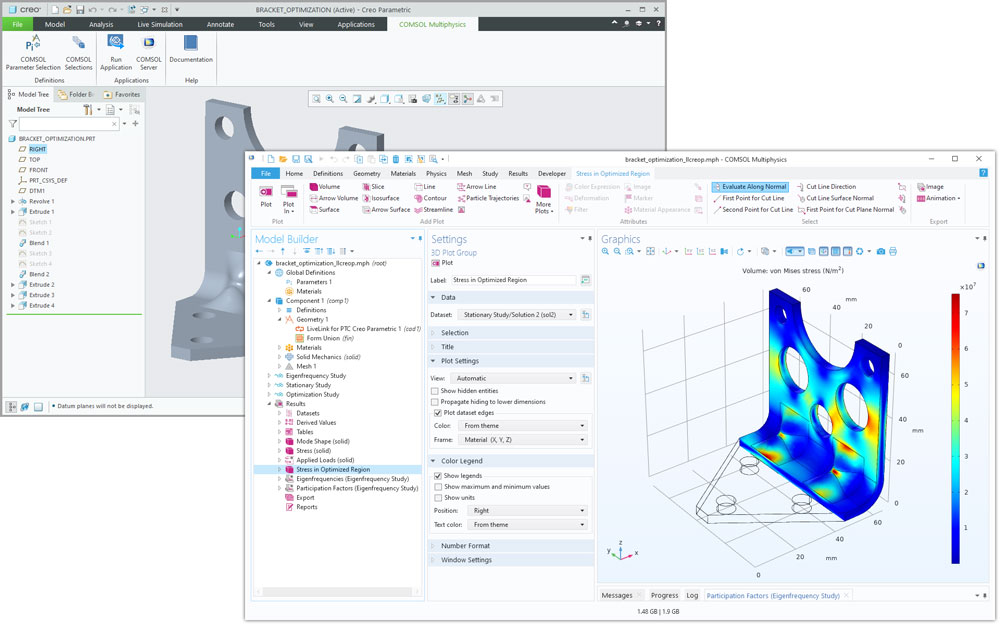Click Evaluate Along Normal button
Viewport: 1000px width, 625px height.
click(x=750, y=187)
